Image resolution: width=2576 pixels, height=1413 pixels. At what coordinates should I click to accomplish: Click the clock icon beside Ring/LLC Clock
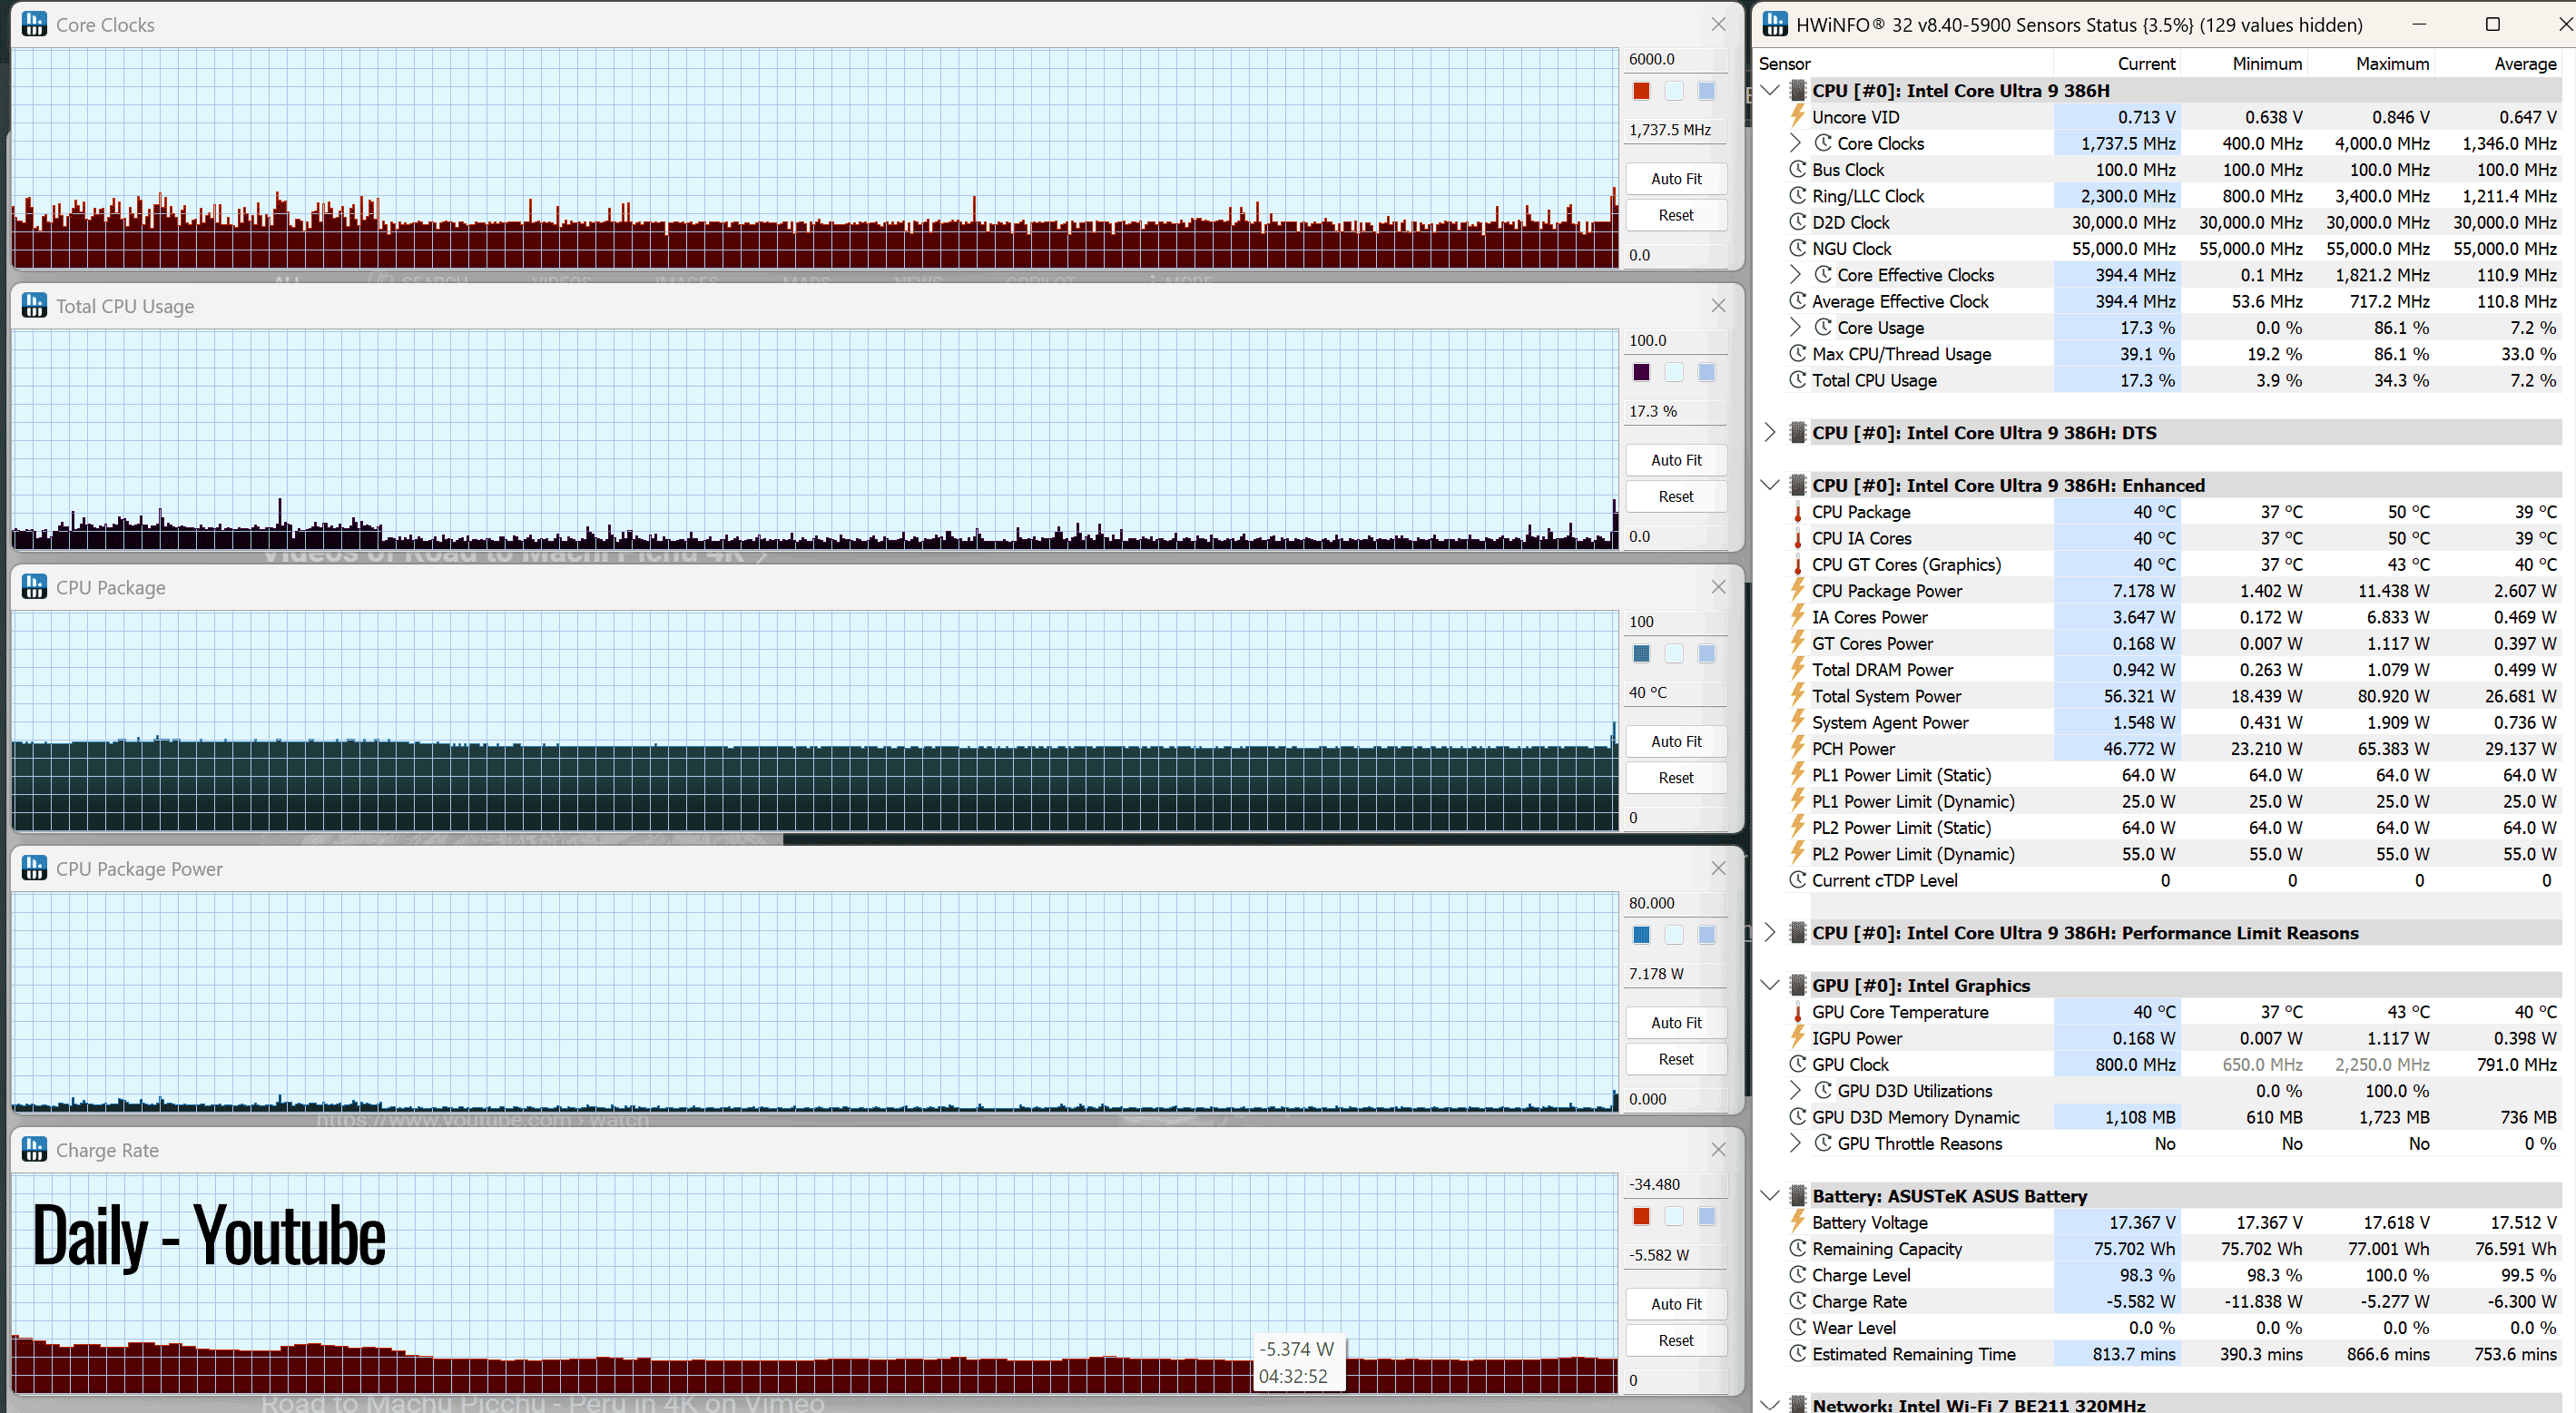[1798, 196]
